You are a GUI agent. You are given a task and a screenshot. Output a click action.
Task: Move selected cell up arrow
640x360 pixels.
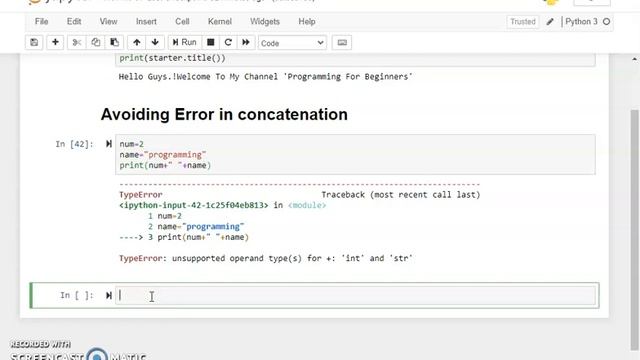(137, 42)
